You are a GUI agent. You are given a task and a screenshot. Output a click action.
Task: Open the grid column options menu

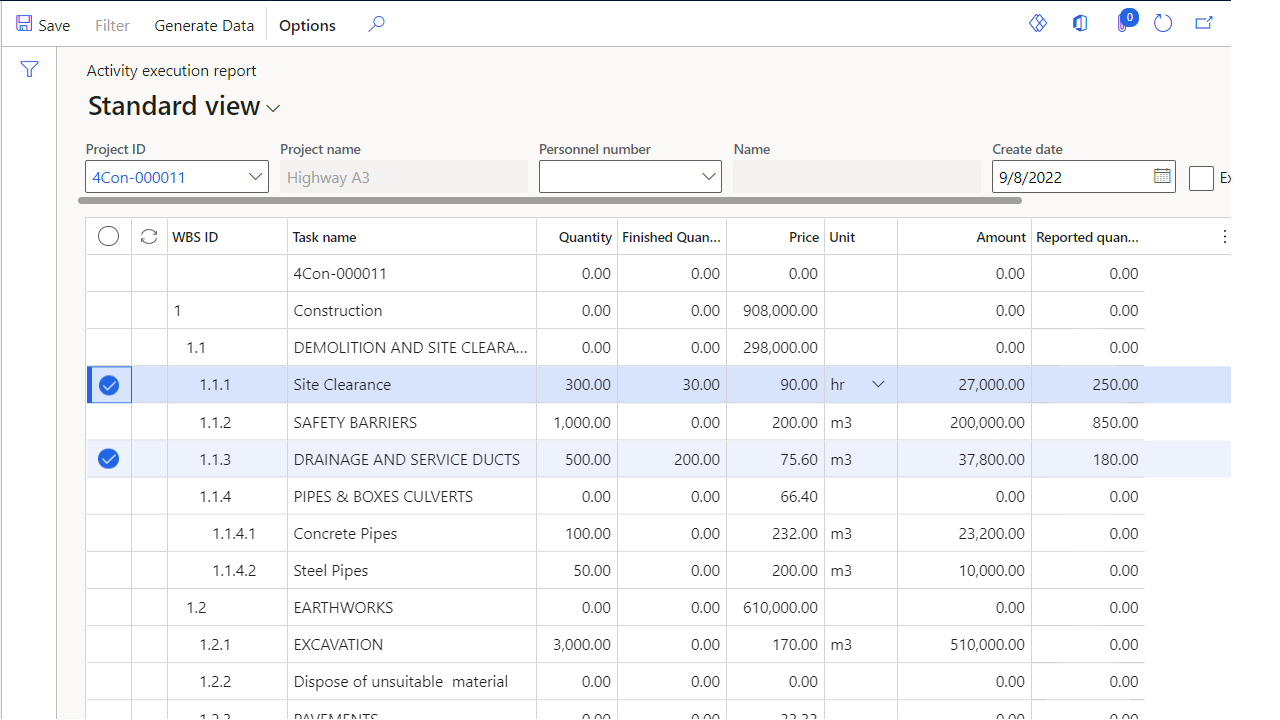[1224, 237]
